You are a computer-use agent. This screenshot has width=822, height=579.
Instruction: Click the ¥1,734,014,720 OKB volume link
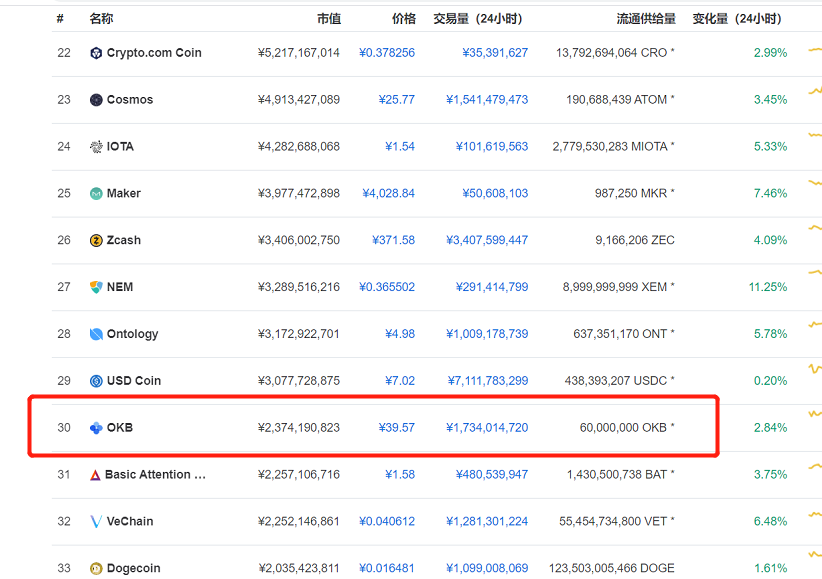pos(487,428)
